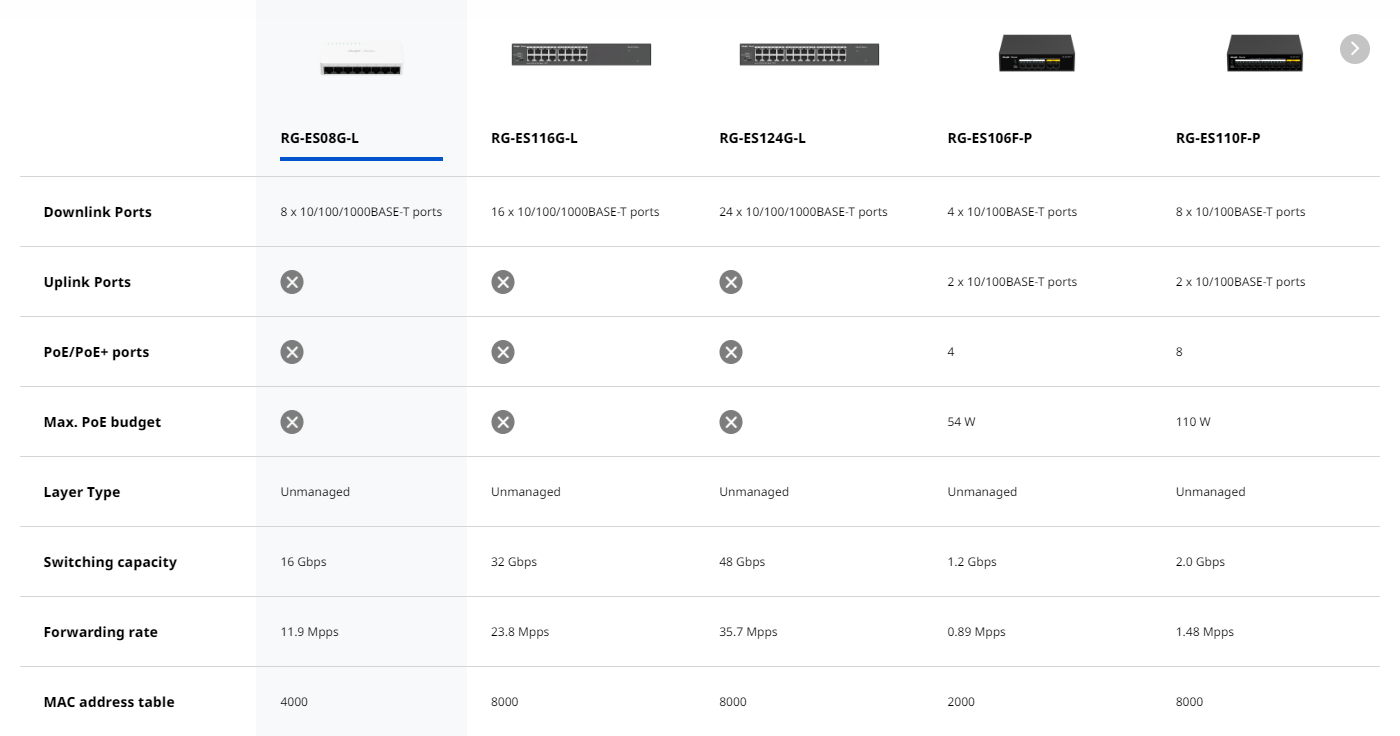Open the RG-ES08G-L product image
The height and width of the screenshot is (736, 1400).
point(361,56)
